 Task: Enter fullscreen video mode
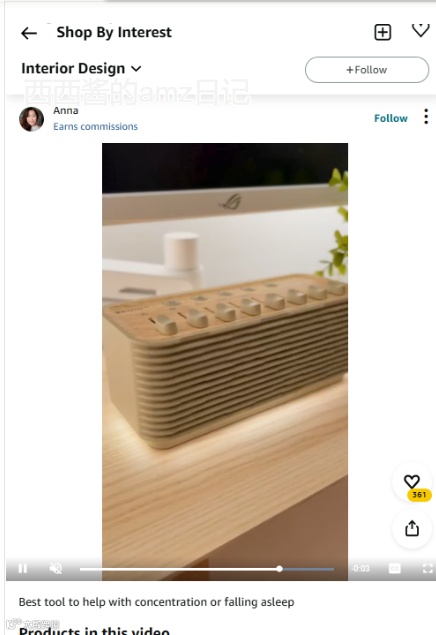[x=427, y=569]
